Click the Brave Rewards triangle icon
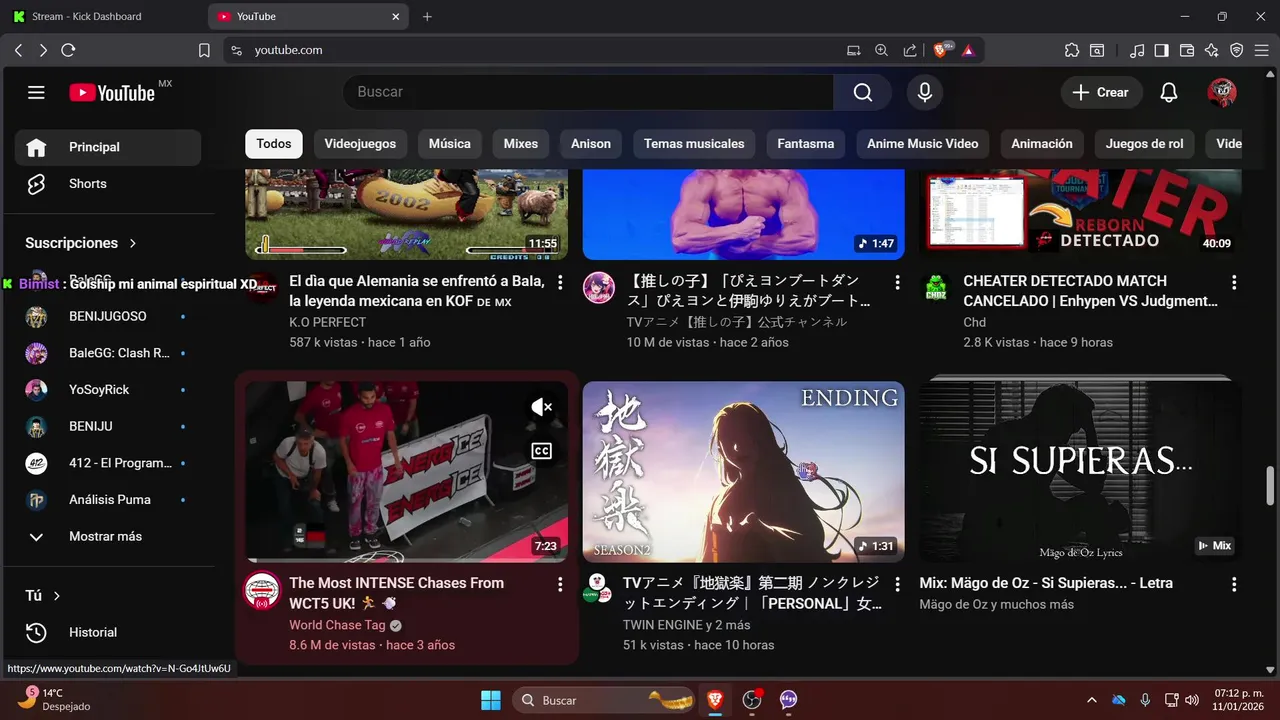 (968, 50)
